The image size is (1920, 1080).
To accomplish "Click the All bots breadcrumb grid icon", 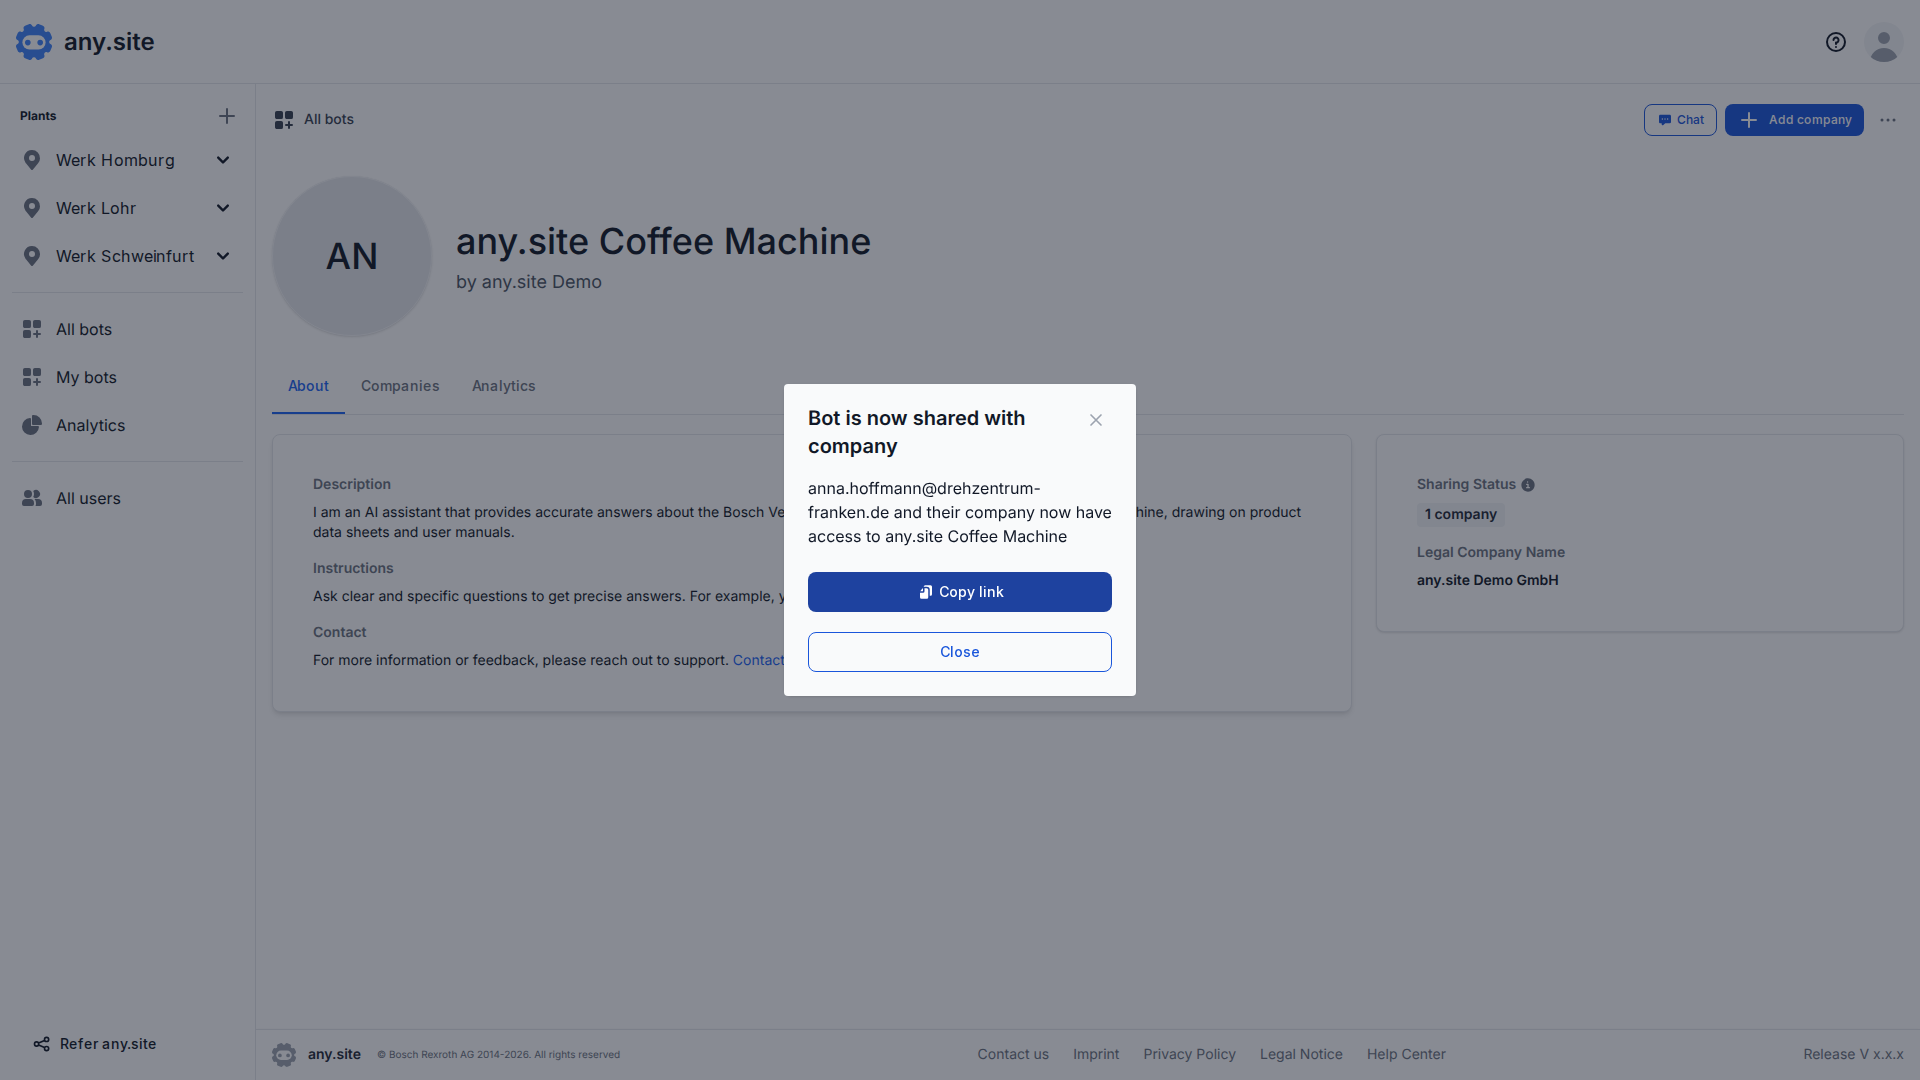I will (284, 120).
